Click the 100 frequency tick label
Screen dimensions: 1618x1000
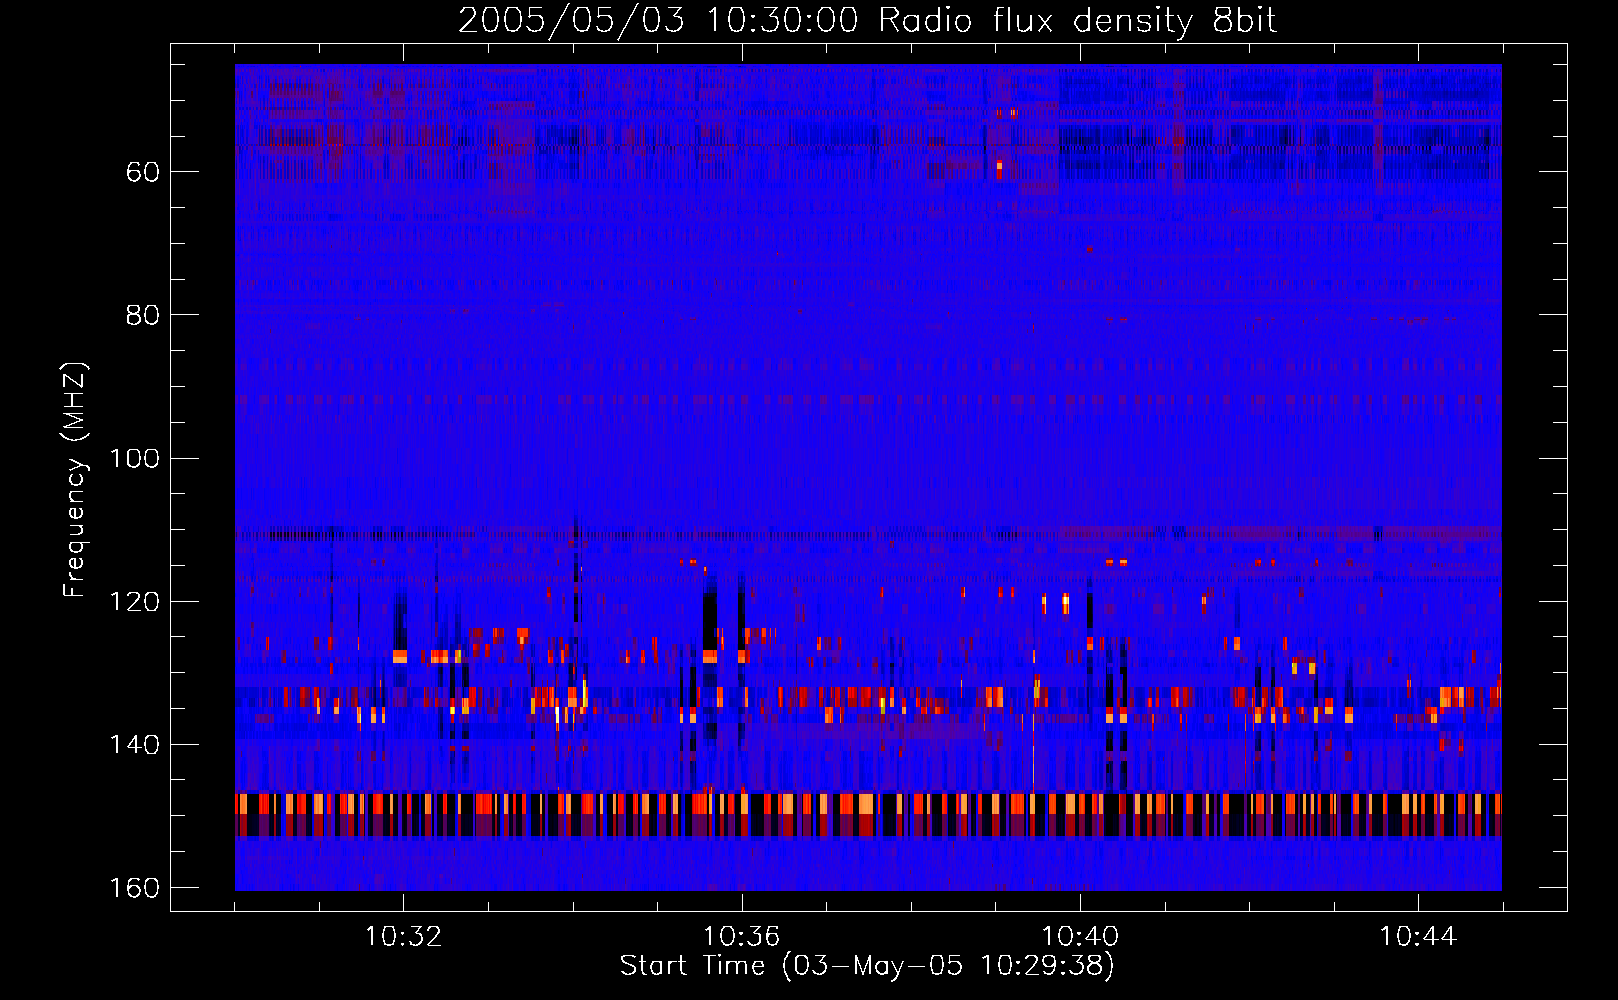click(x=134, y=459)
